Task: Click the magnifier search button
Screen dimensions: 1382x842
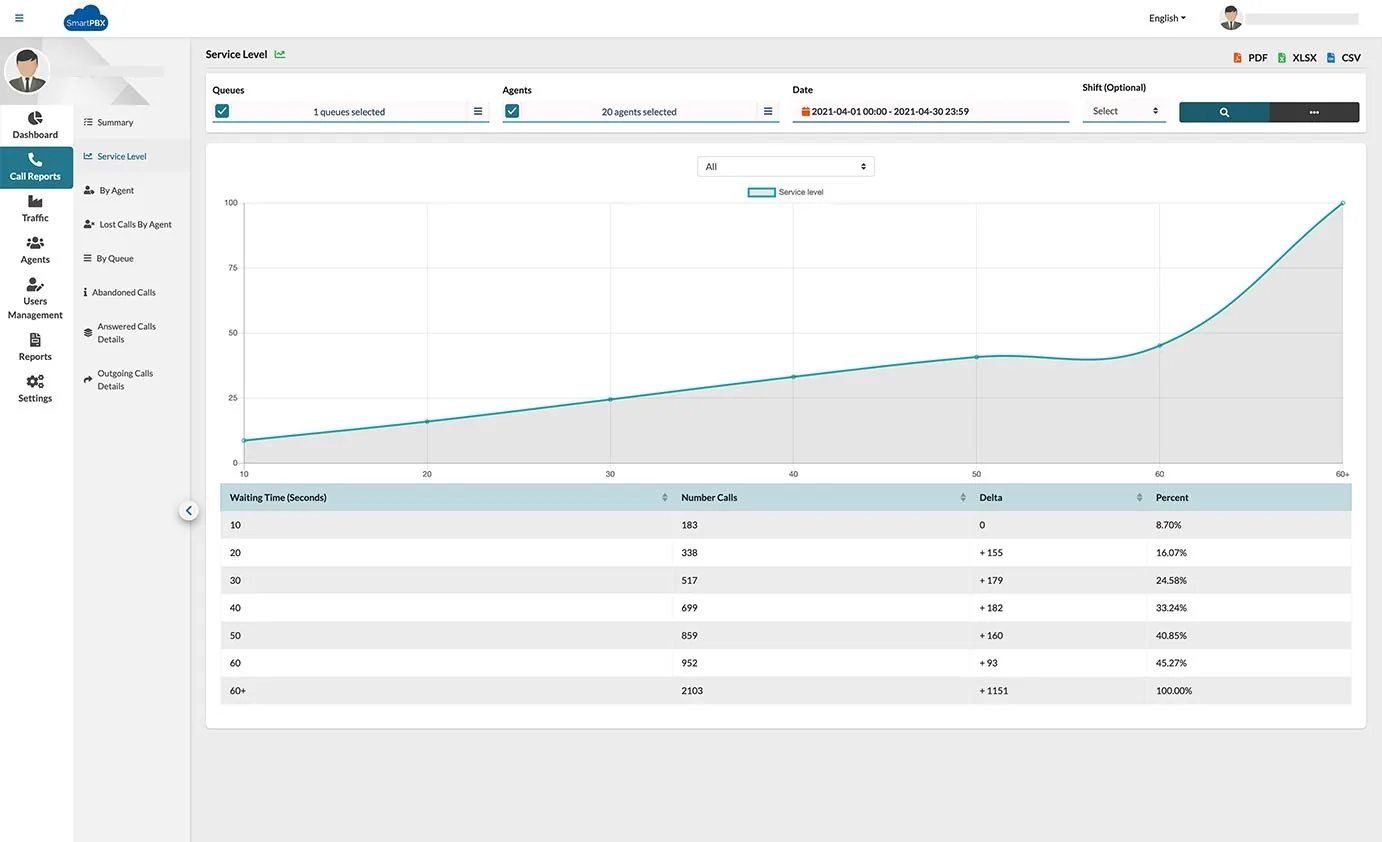Action: pos(1224,112)
